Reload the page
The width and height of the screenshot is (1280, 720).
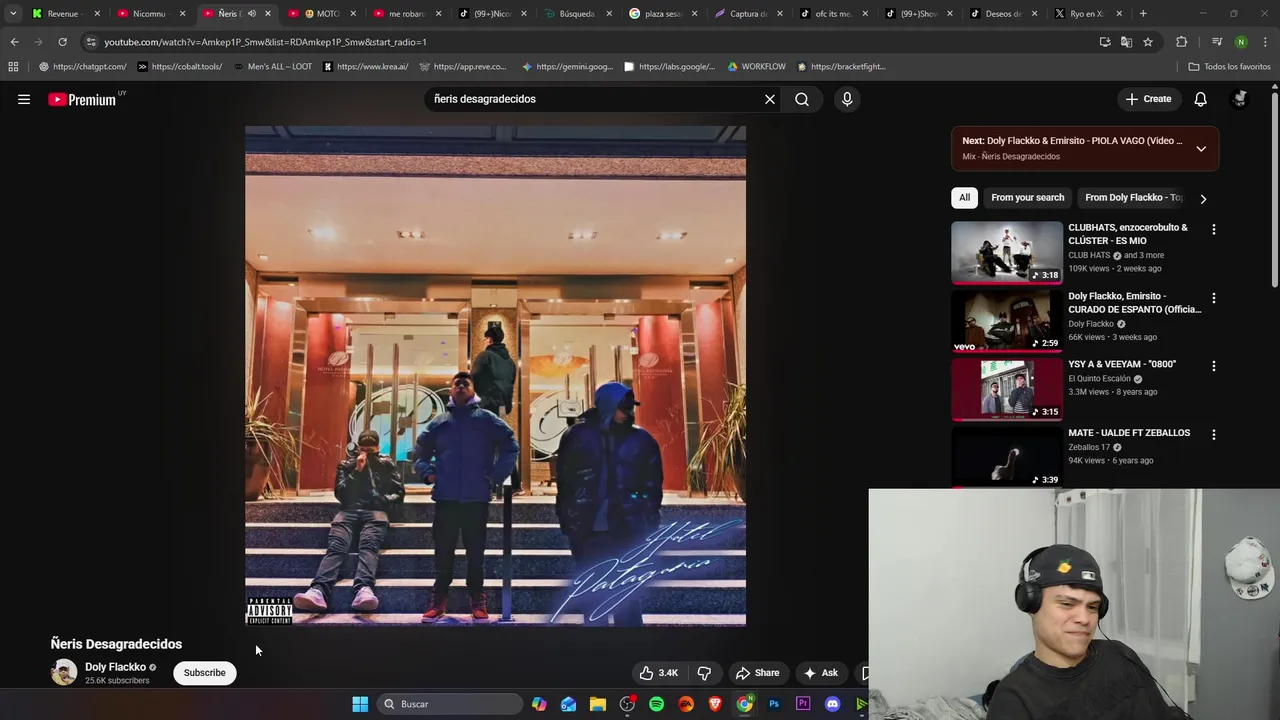pyautogui.click(x=62, y=42)
